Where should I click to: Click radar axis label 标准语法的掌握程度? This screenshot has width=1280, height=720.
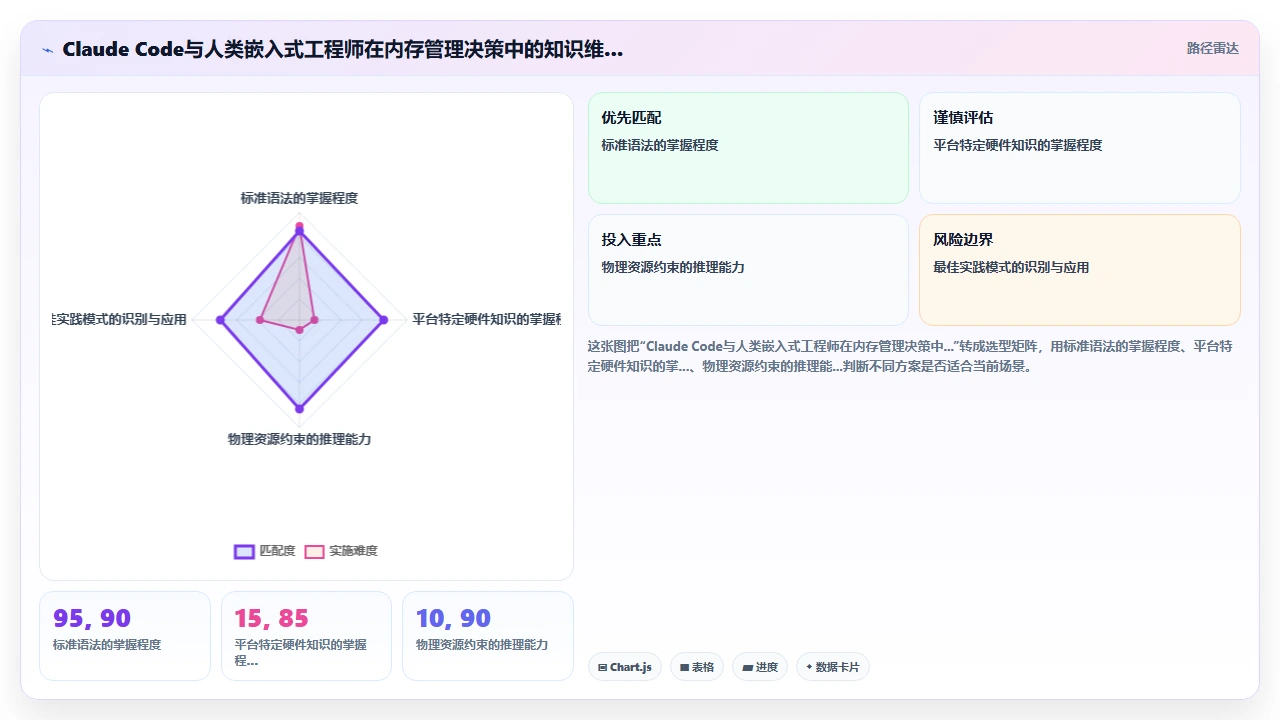tap(299, 198)
